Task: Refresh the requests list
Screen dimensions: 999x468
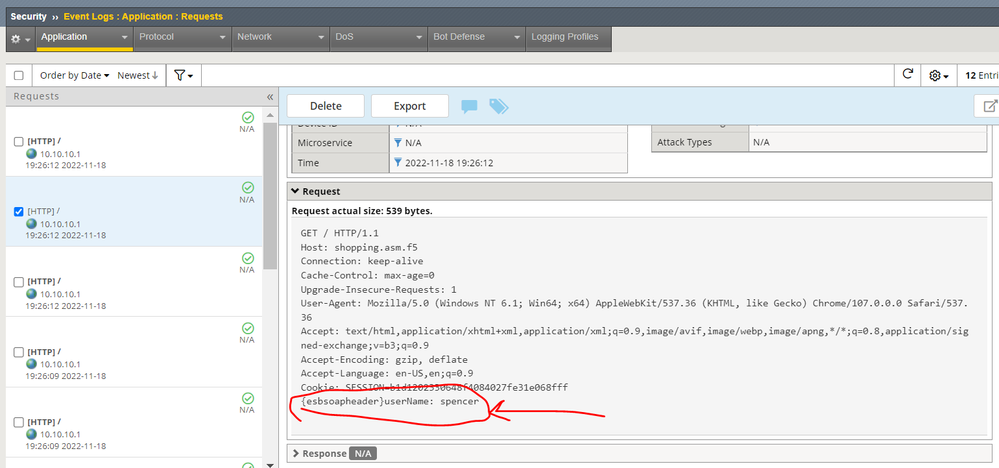Action: (x=908, y=75)
